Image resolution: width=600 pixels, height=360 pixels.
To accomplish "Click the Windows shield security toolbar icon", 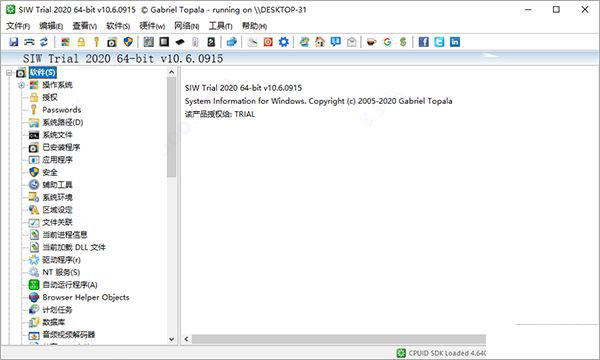I will click(x=128, y=42).
